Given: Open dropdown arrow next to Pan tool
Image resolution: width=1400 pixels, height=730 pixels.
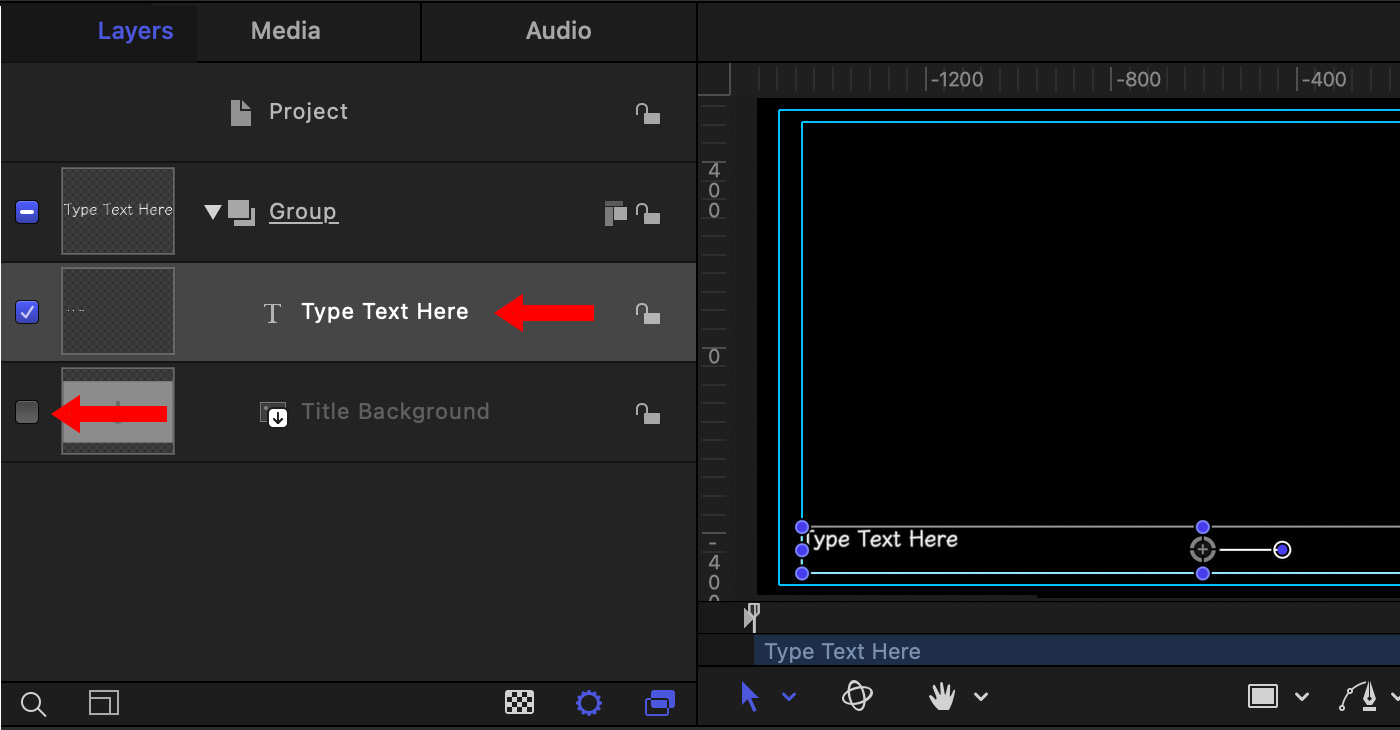Looking at the screenshot, I should tap(981, 697).
